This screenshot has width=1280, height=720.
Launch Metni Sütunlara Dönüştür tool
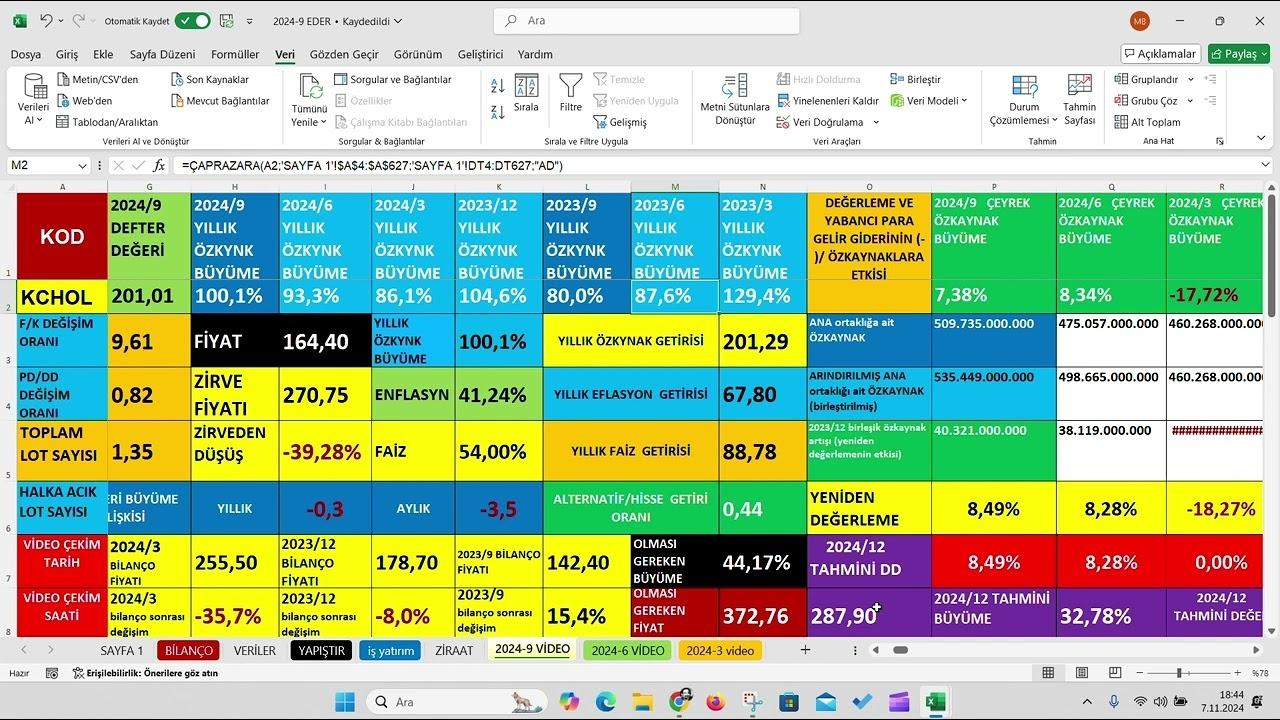735,99
